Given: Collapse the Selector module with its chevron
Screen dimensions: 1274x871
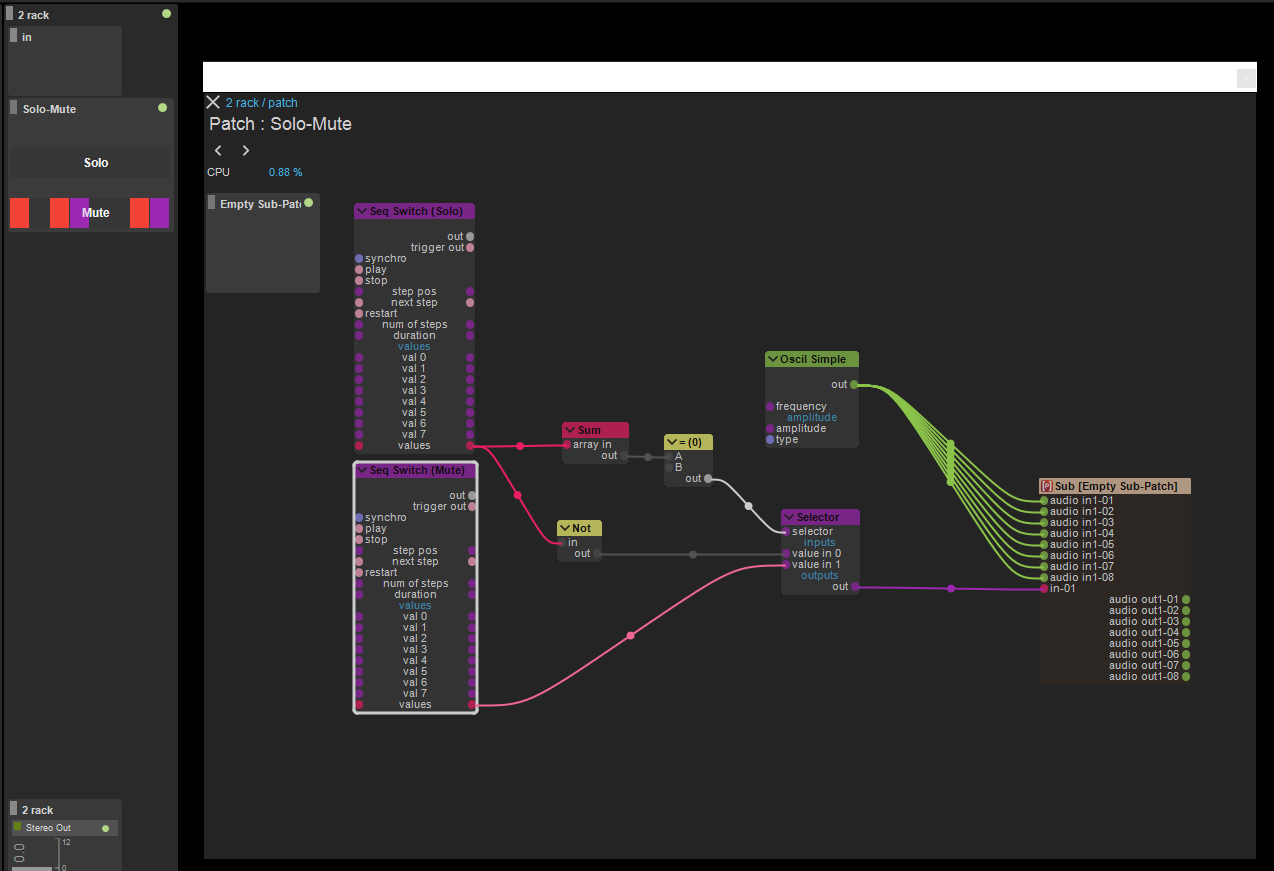Looking at the screenshot, I should tap(789, 518).
